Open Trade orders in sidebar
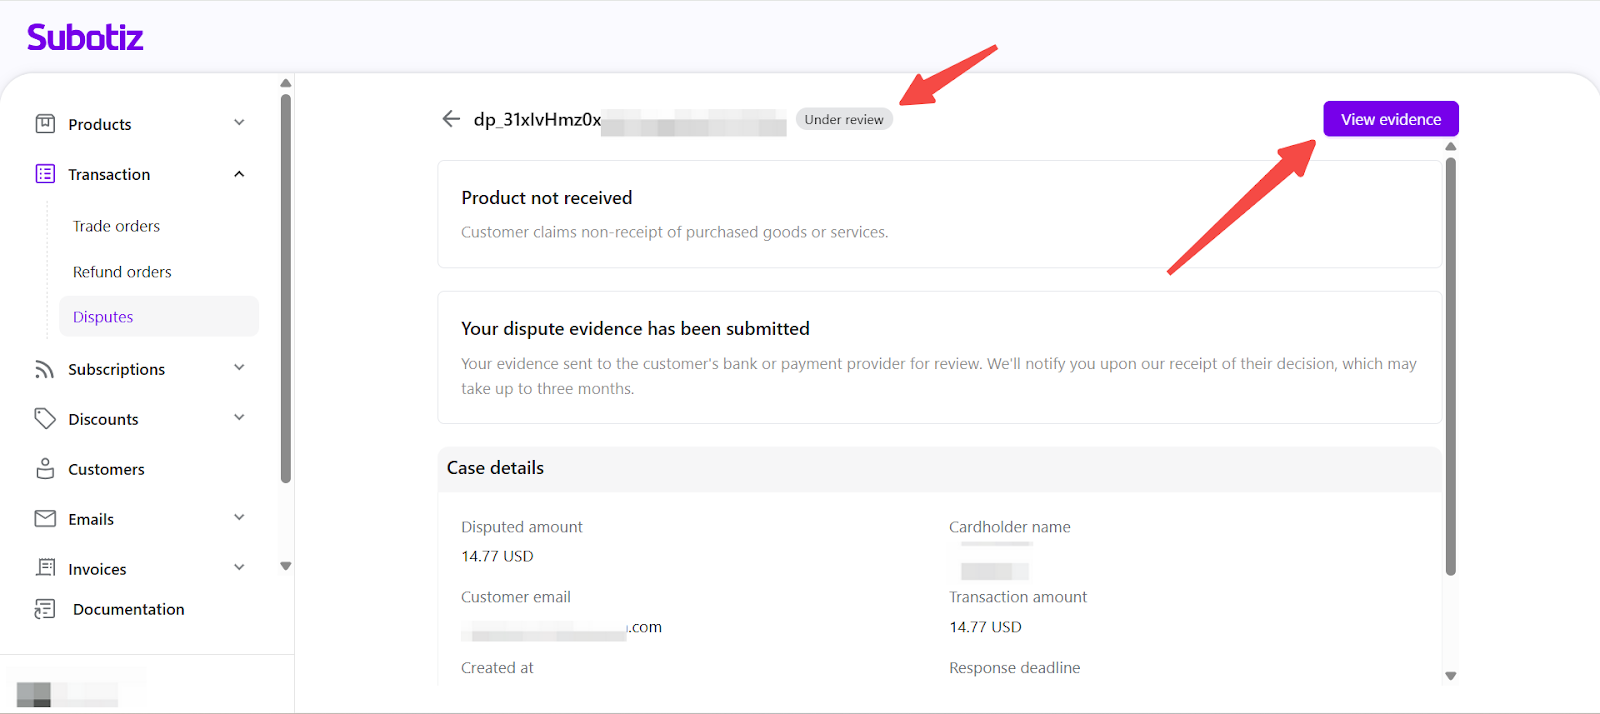The height and width of the screenshot is (714, 1600). (x=116, y=226)
